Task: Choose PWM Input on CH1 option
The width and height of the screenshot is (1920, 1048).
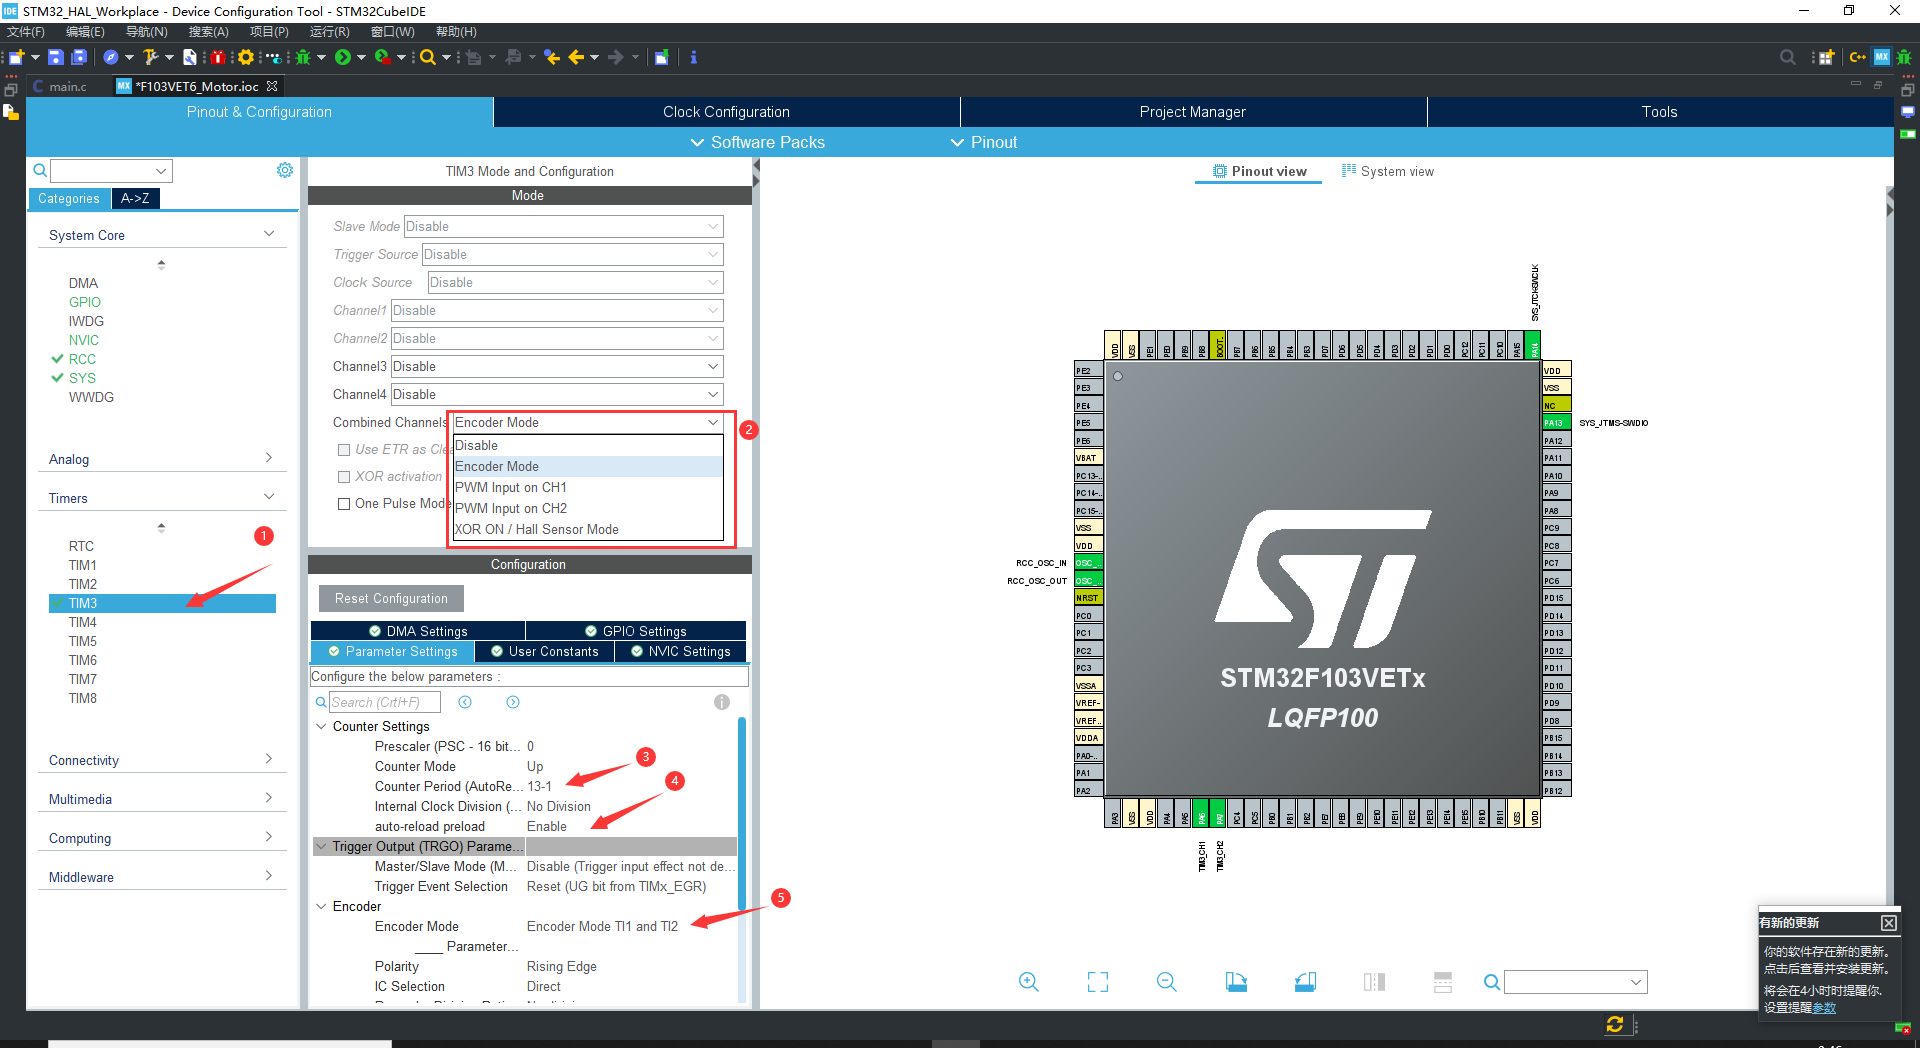Action: [x=588, y=487]
